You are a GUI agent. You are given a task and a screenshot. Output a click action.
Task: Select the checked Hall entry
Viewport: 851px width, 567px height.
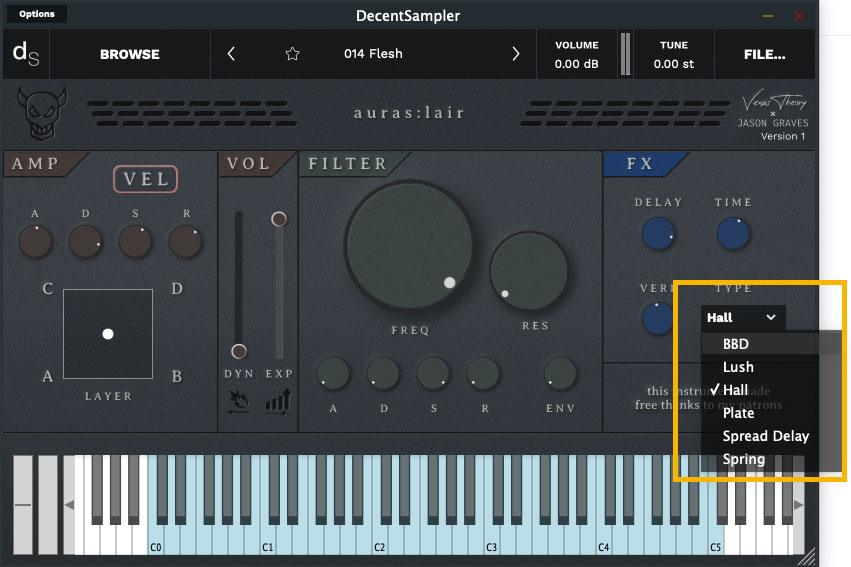point(771,390)
